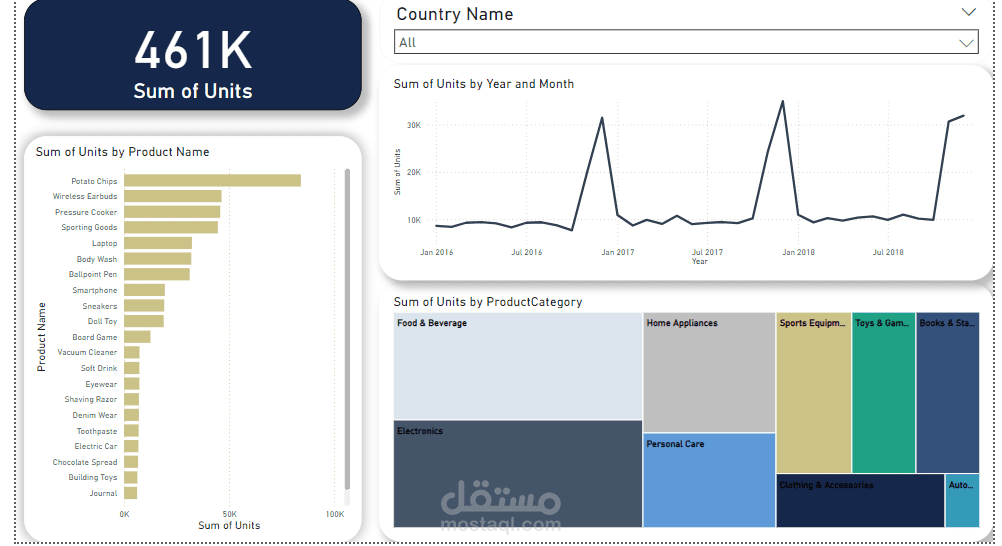The image size is (1002, 546).
Task: Click the Soft Drink bar
Action: coord(132,368)
